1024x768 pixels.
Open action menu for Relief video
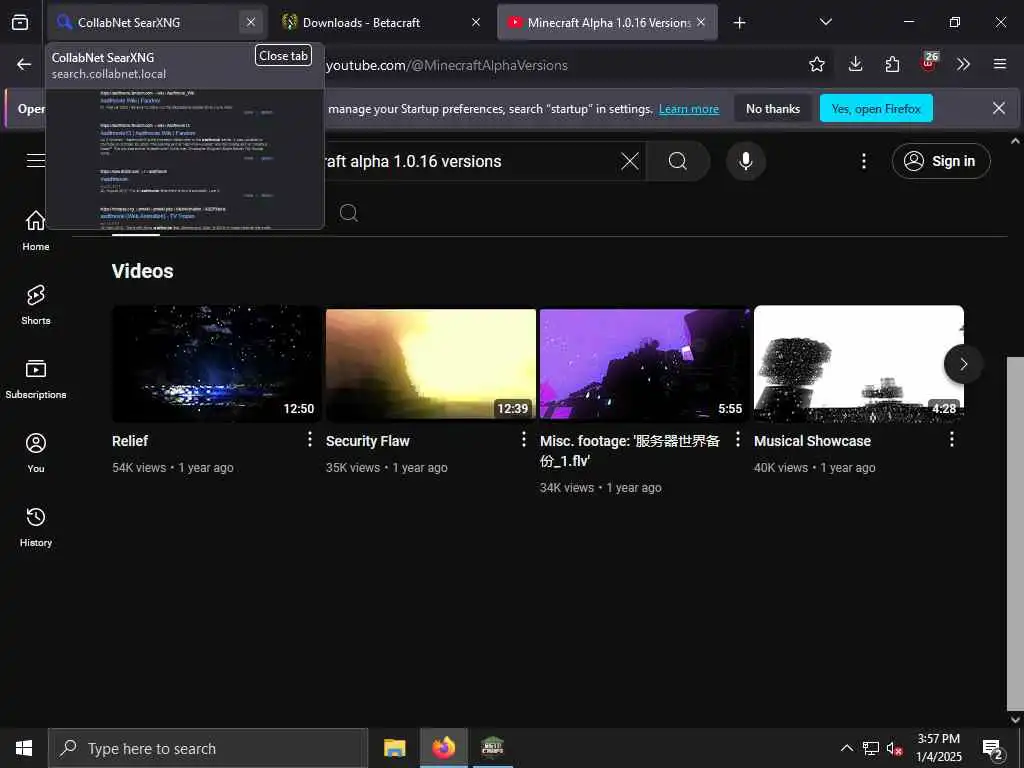[x=310, y=440]
